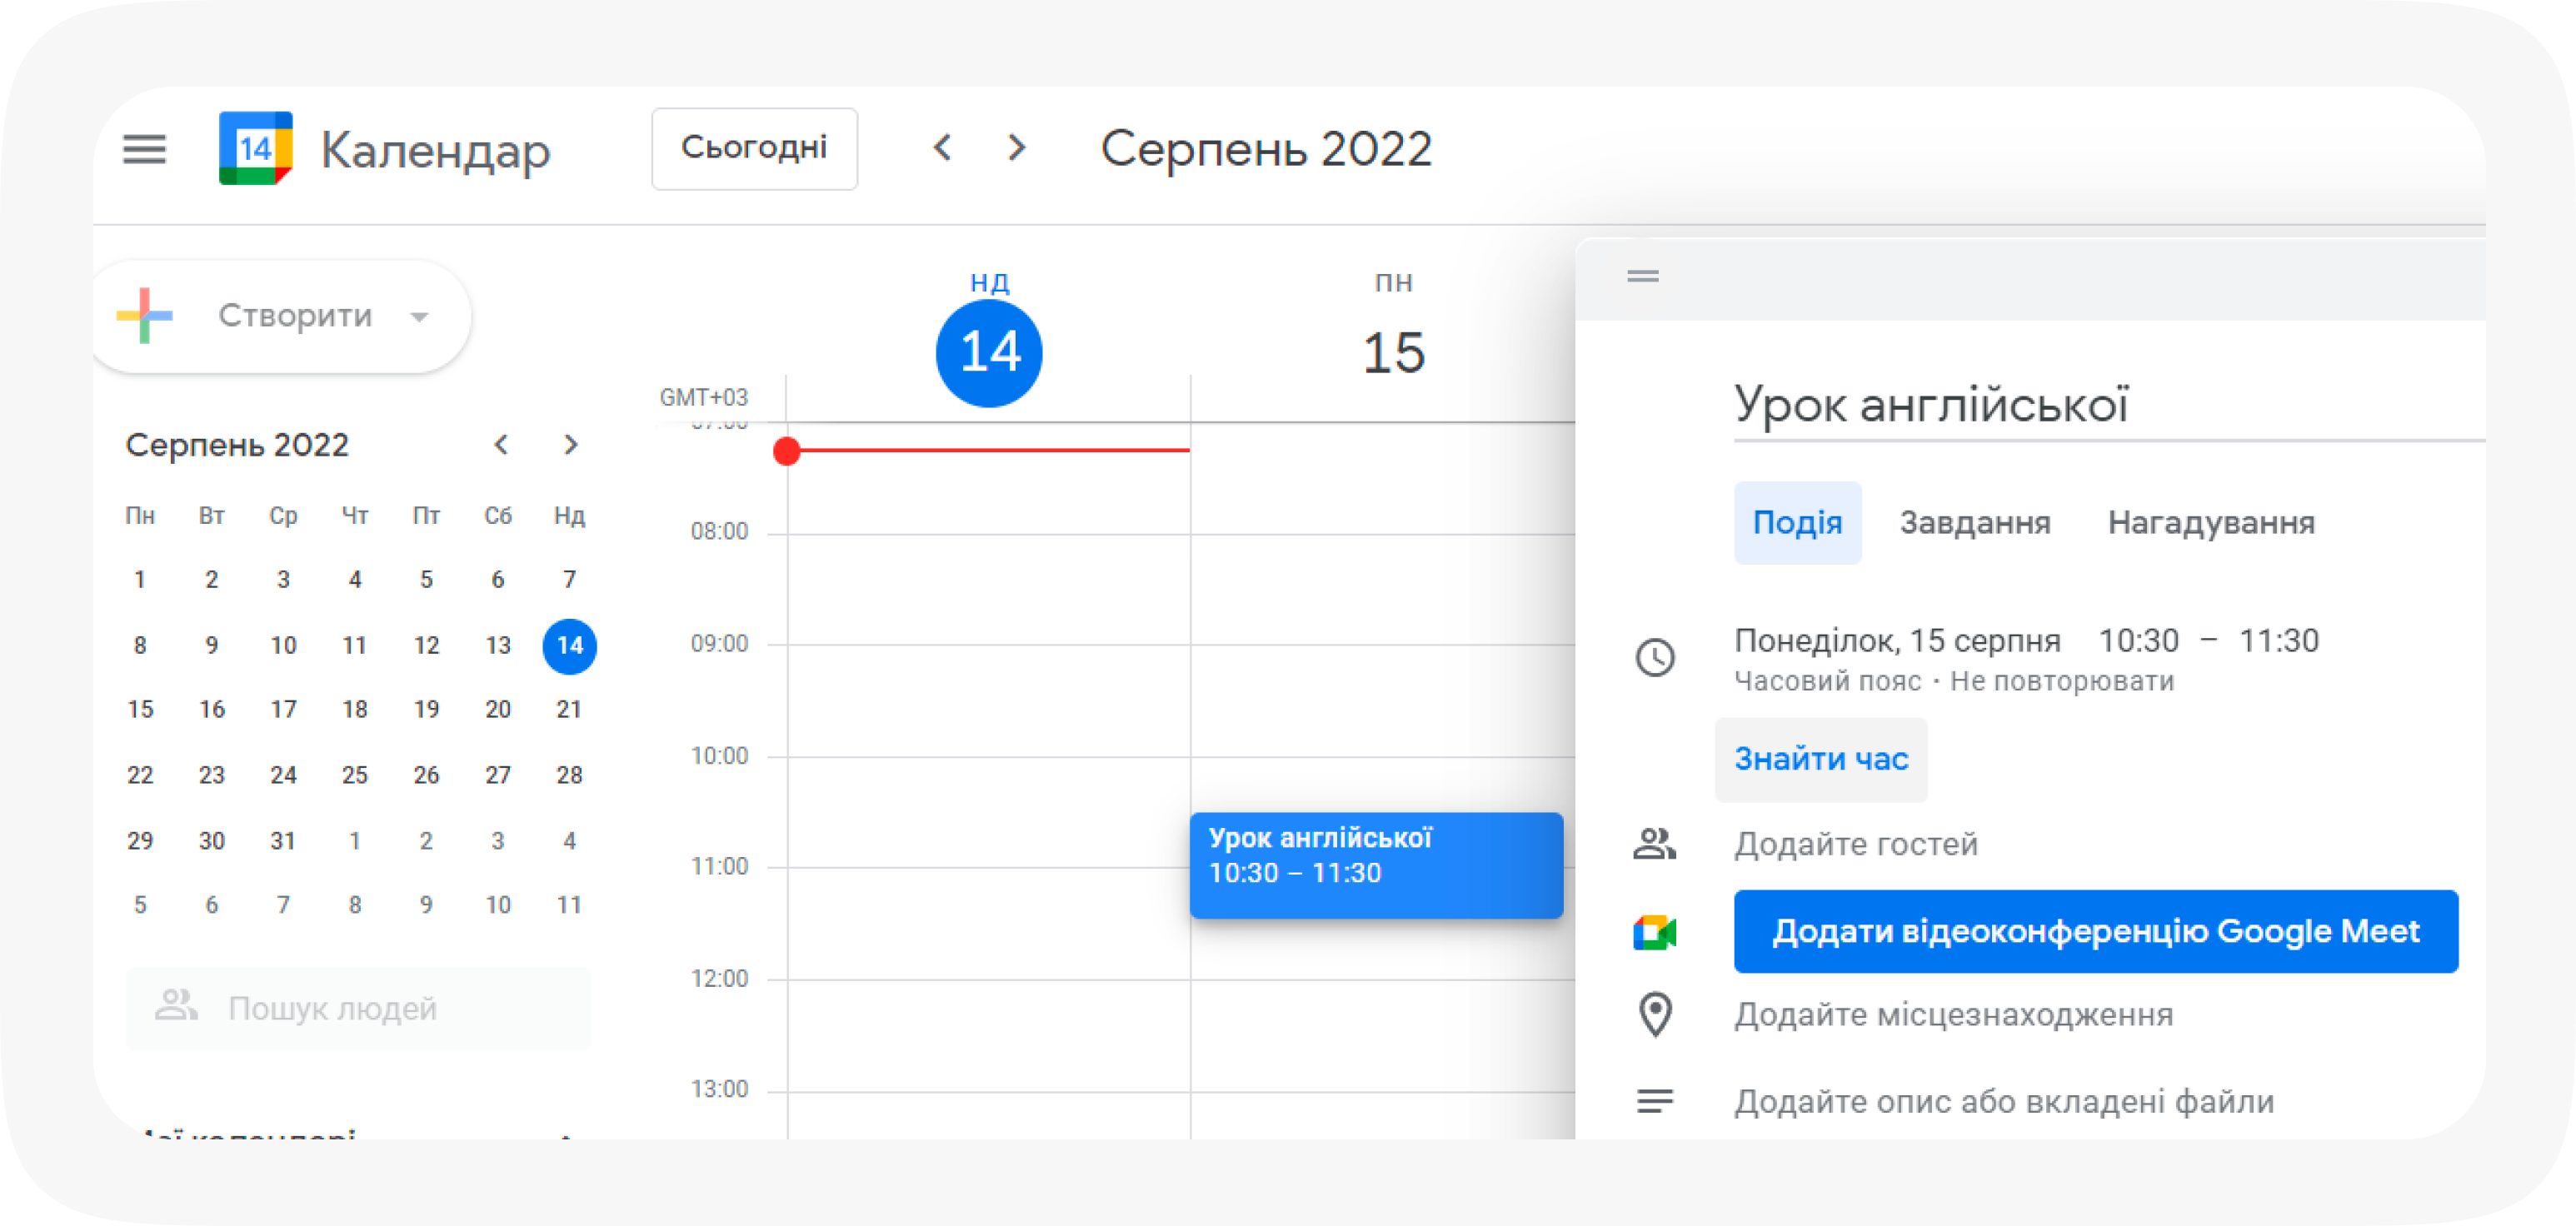Image resolution: width=2576 pixels, height=1226 pixels.
Task: Click the guests people icon
Action: tap(1655, 844)
